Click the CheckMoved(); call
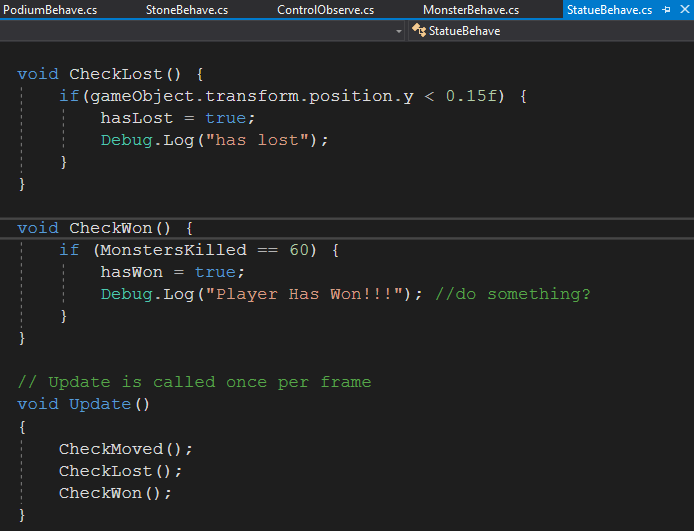Screen dimensions: 694x531 pos(126,449)
